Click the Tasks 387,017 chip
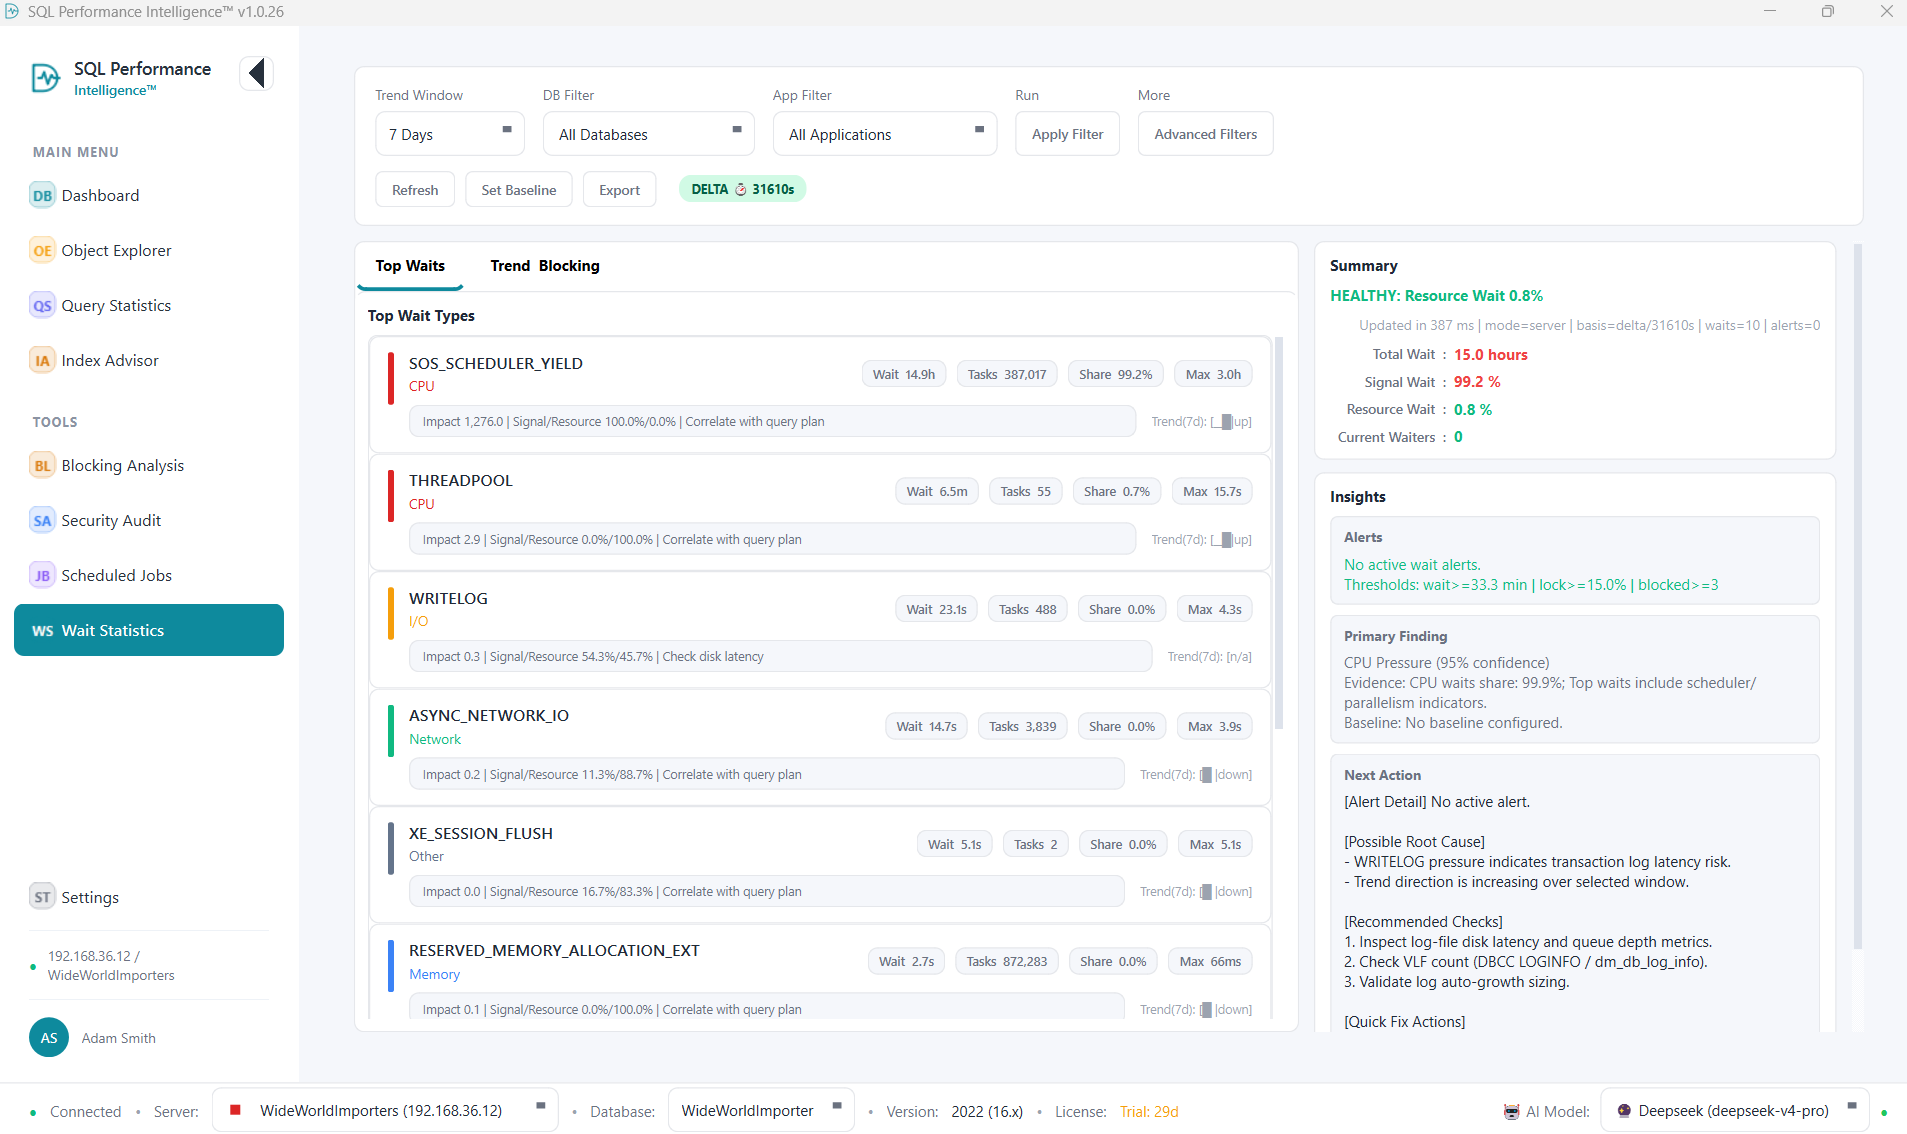 (1006, 375)
